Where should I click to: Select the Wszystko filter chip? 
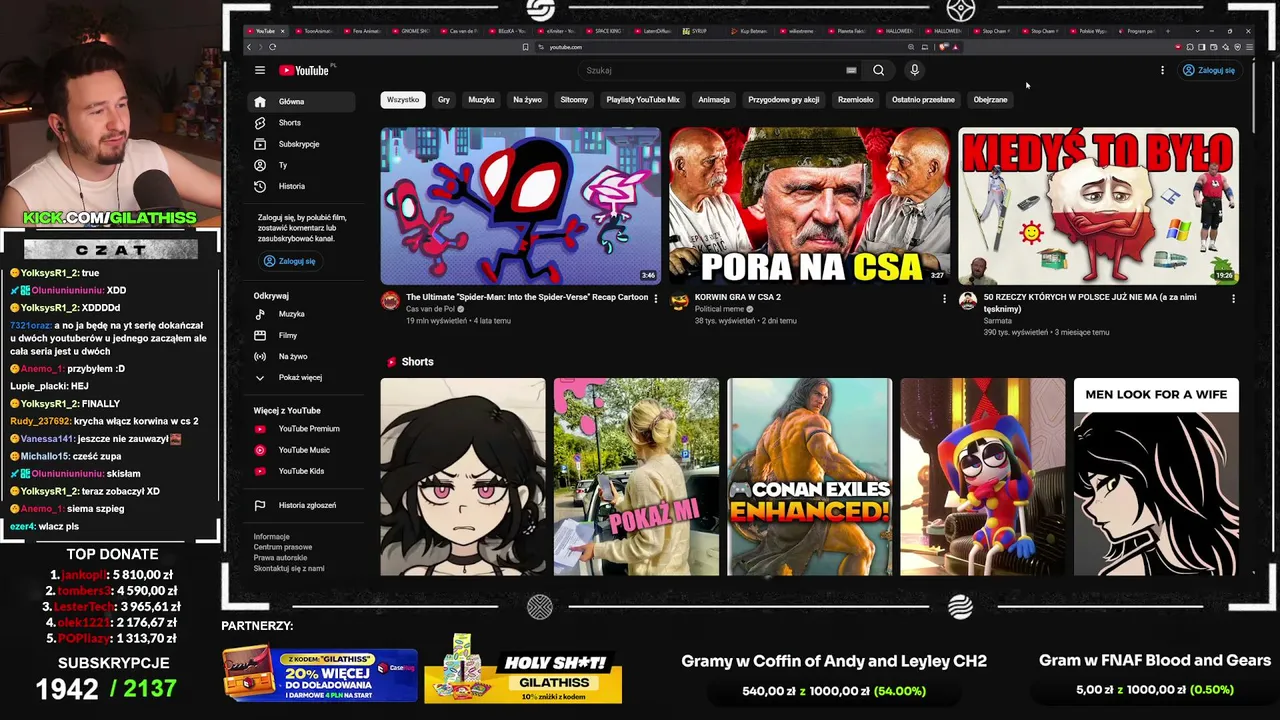[403, 100]
